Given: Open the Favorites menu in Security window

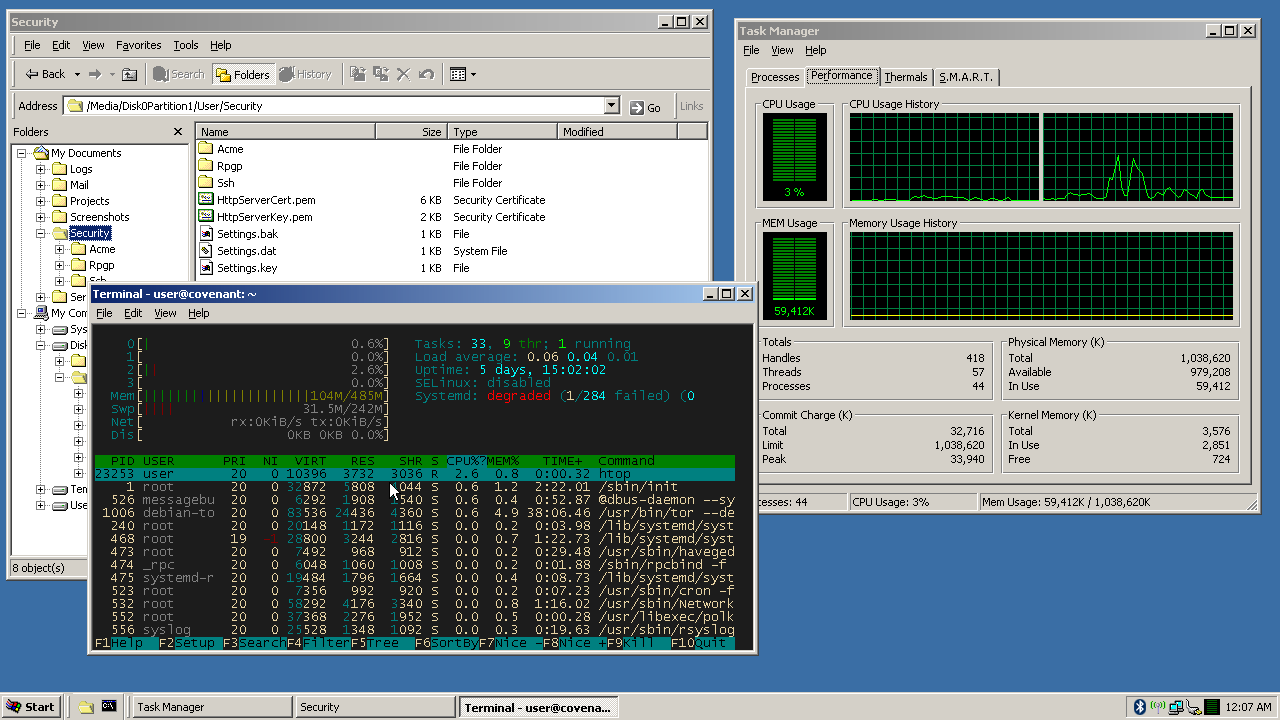Looking at the screenshot, I should click(138, 45).
